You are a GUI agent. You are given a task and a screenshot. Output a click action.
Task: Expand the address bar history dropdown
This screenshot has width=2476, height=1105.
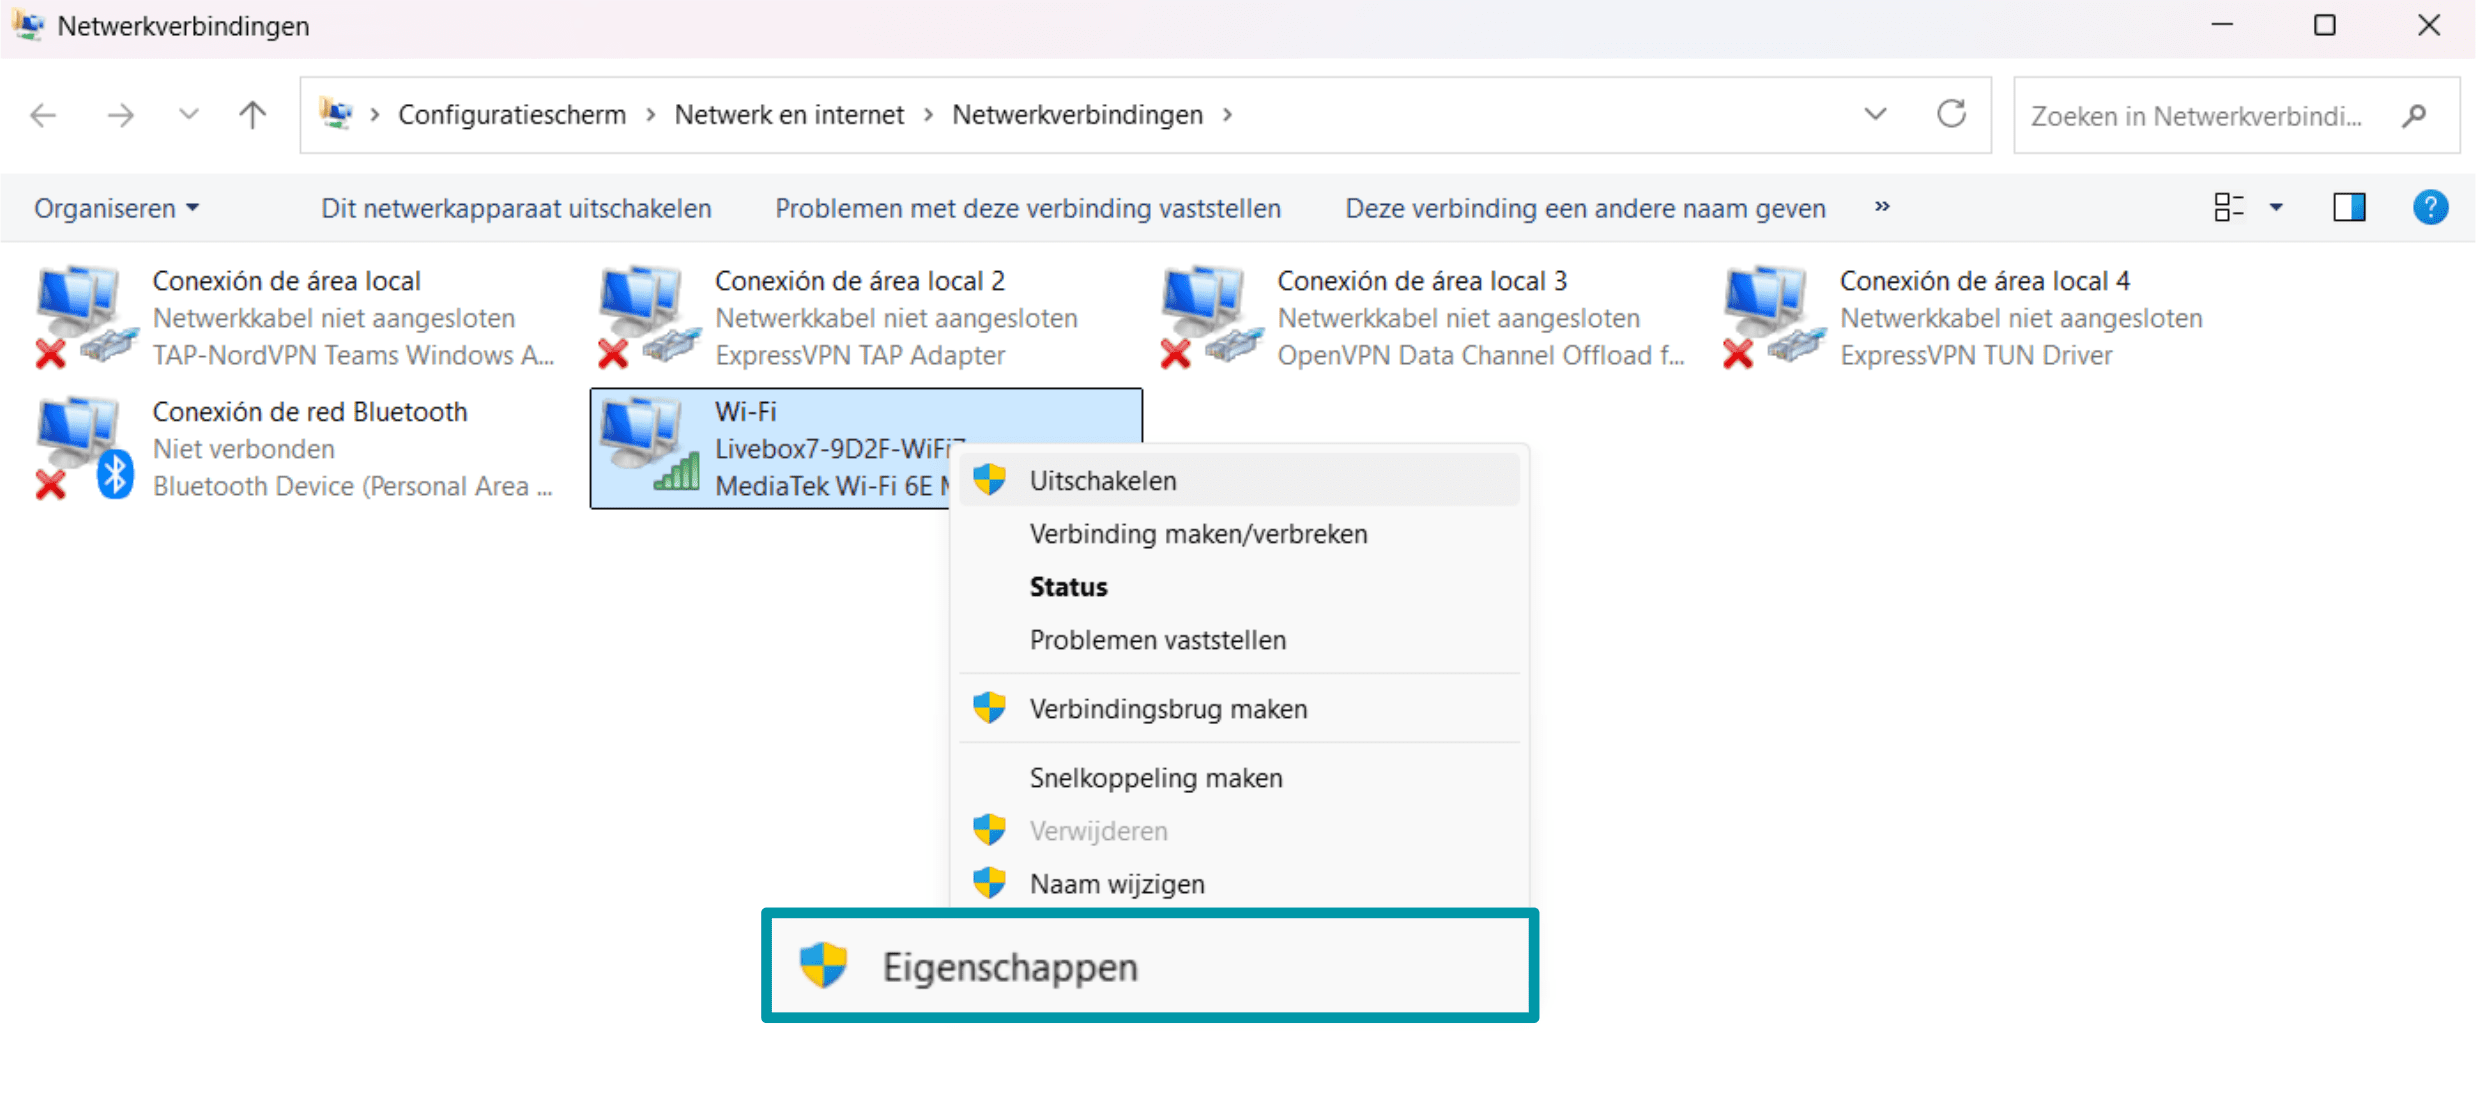[1874, 114]
